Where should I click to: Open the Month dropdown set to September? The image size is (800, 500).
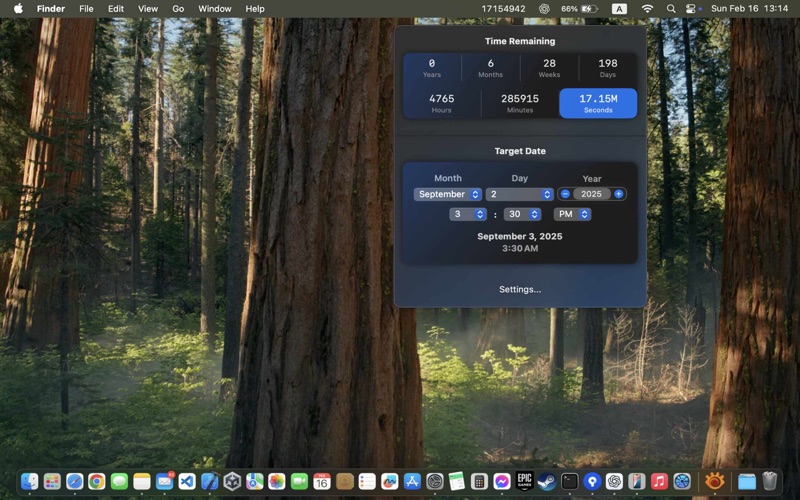[447, 194]
